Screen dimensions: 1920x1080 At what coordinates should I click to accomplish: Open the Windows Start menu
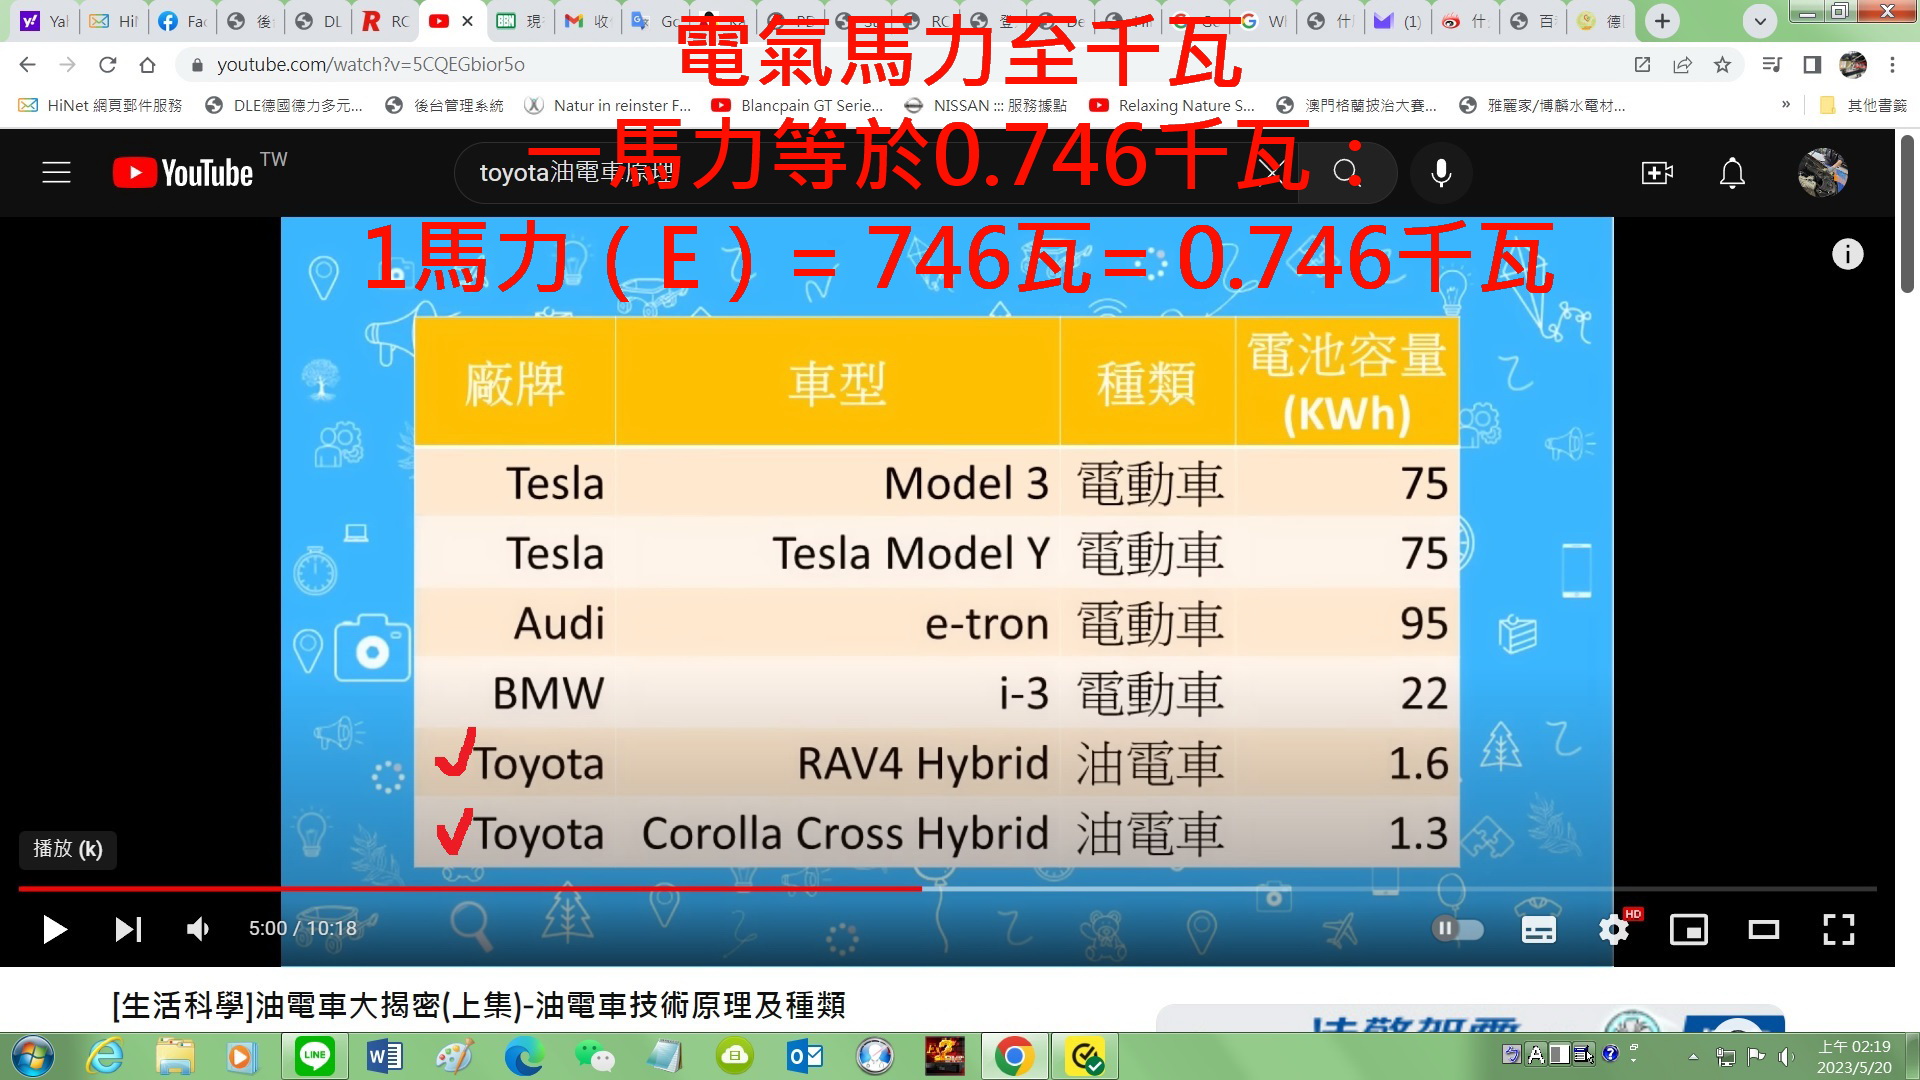point(32,1056)
